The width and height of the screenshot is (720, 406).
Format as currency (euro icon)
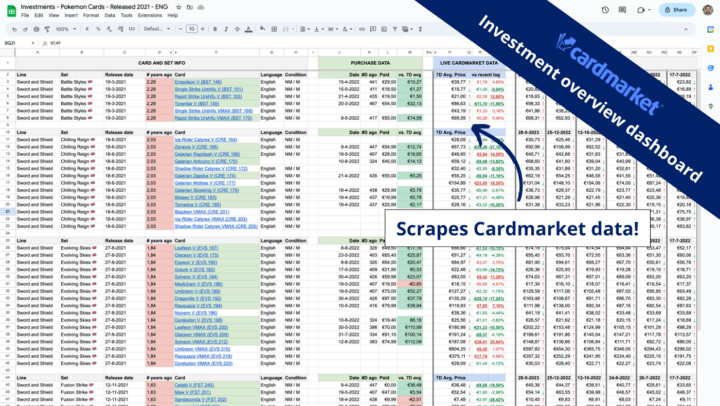(87, 29)
